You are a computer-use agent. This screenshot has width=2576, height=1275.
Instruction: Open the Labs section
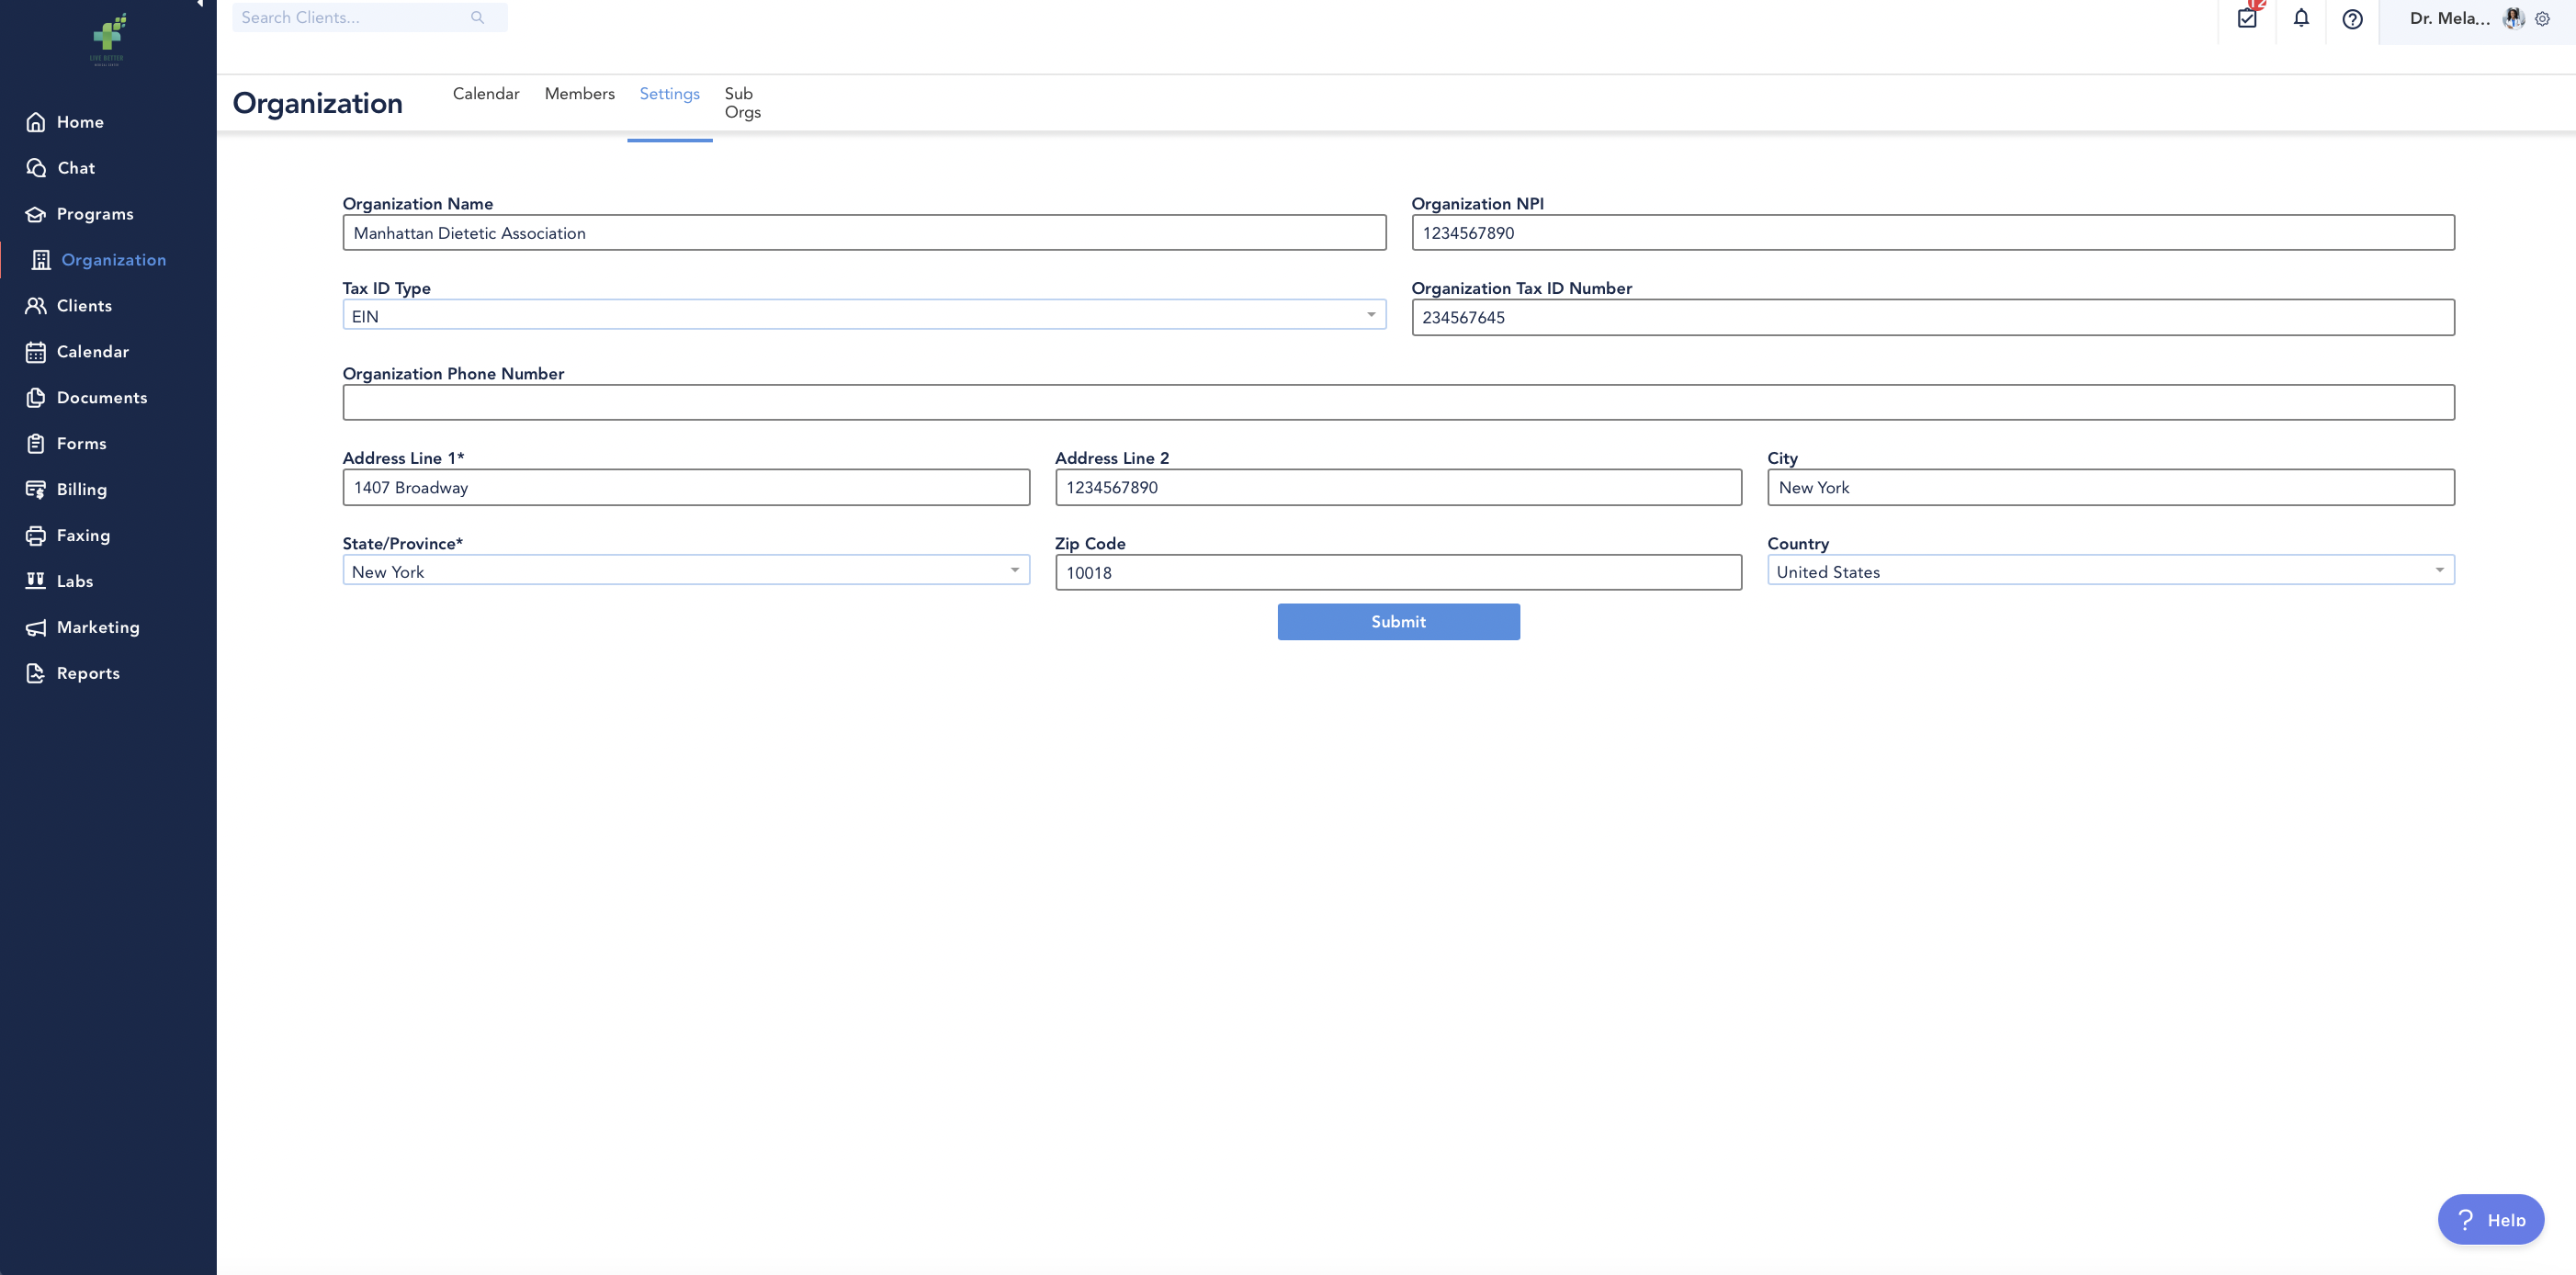[74, 581]
